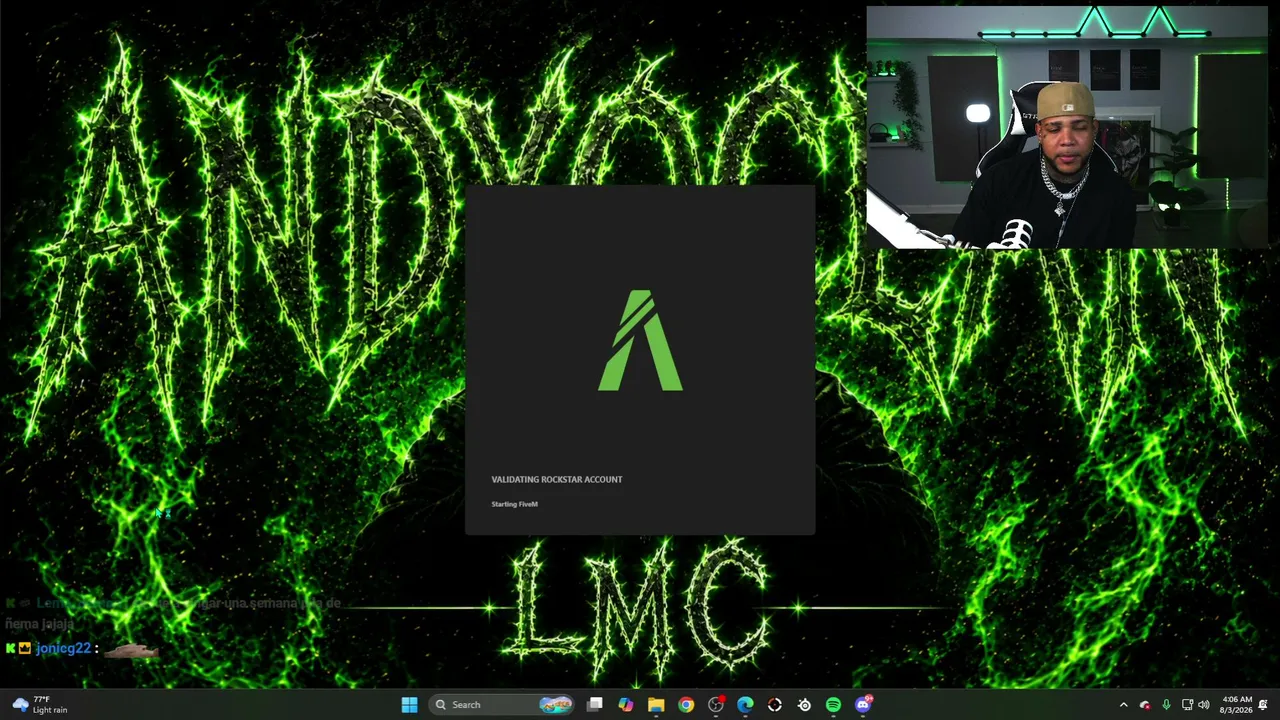This screenshot has width=1280, height=720.
Task: Open the weather widget showing Light rain
Action: (40, 705)
